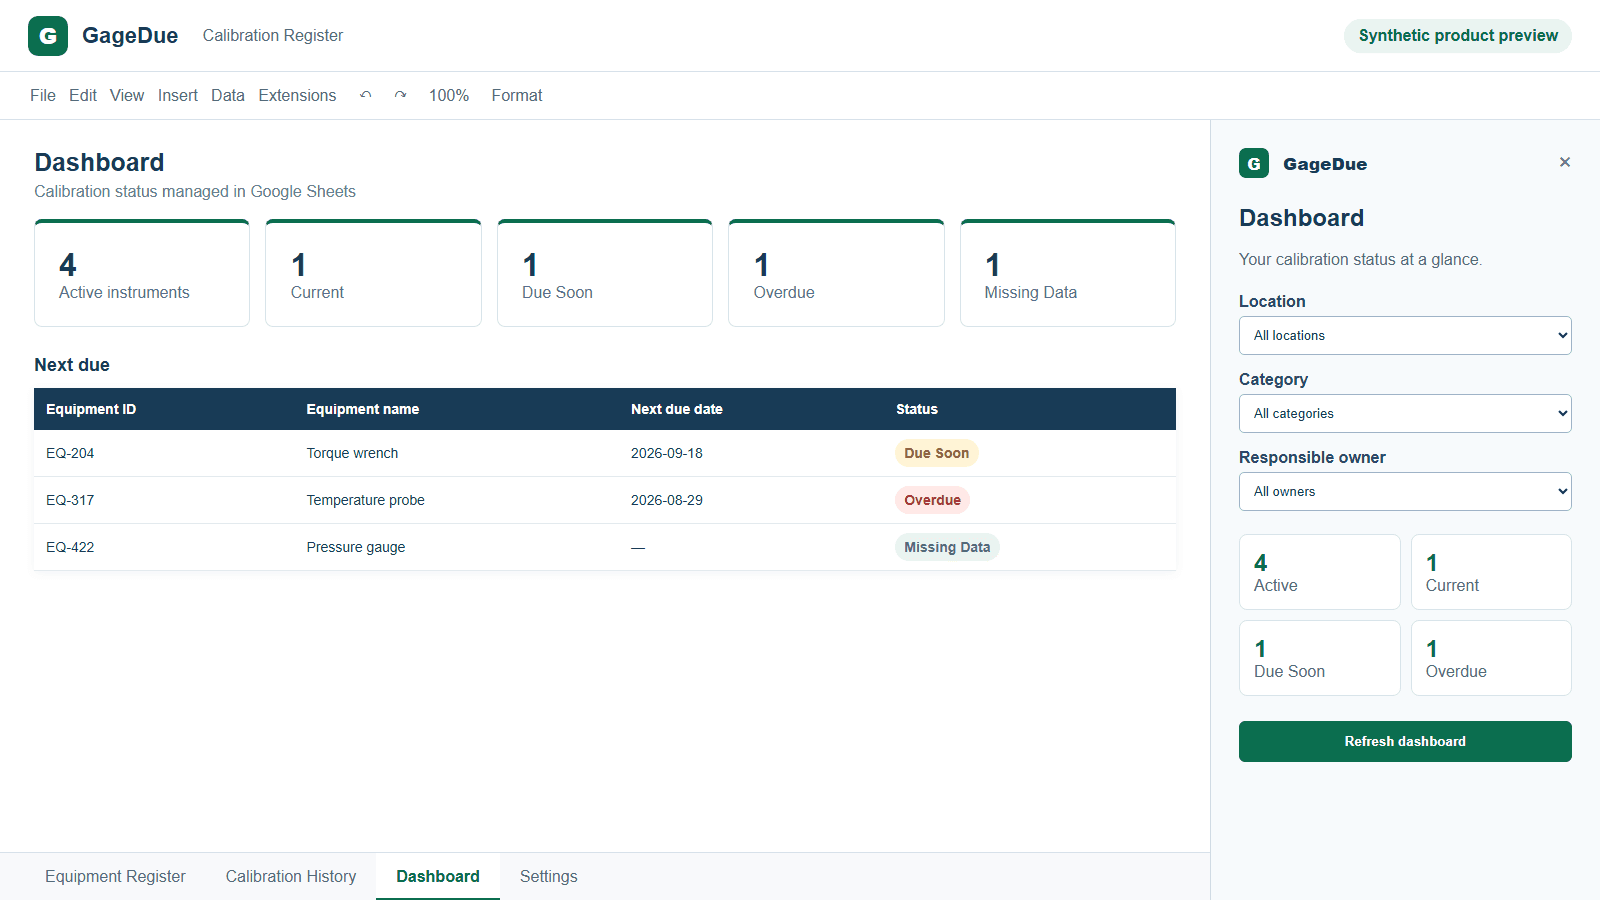
Task: Click the Due Soon card in side panel
Action: (1320, 658)
